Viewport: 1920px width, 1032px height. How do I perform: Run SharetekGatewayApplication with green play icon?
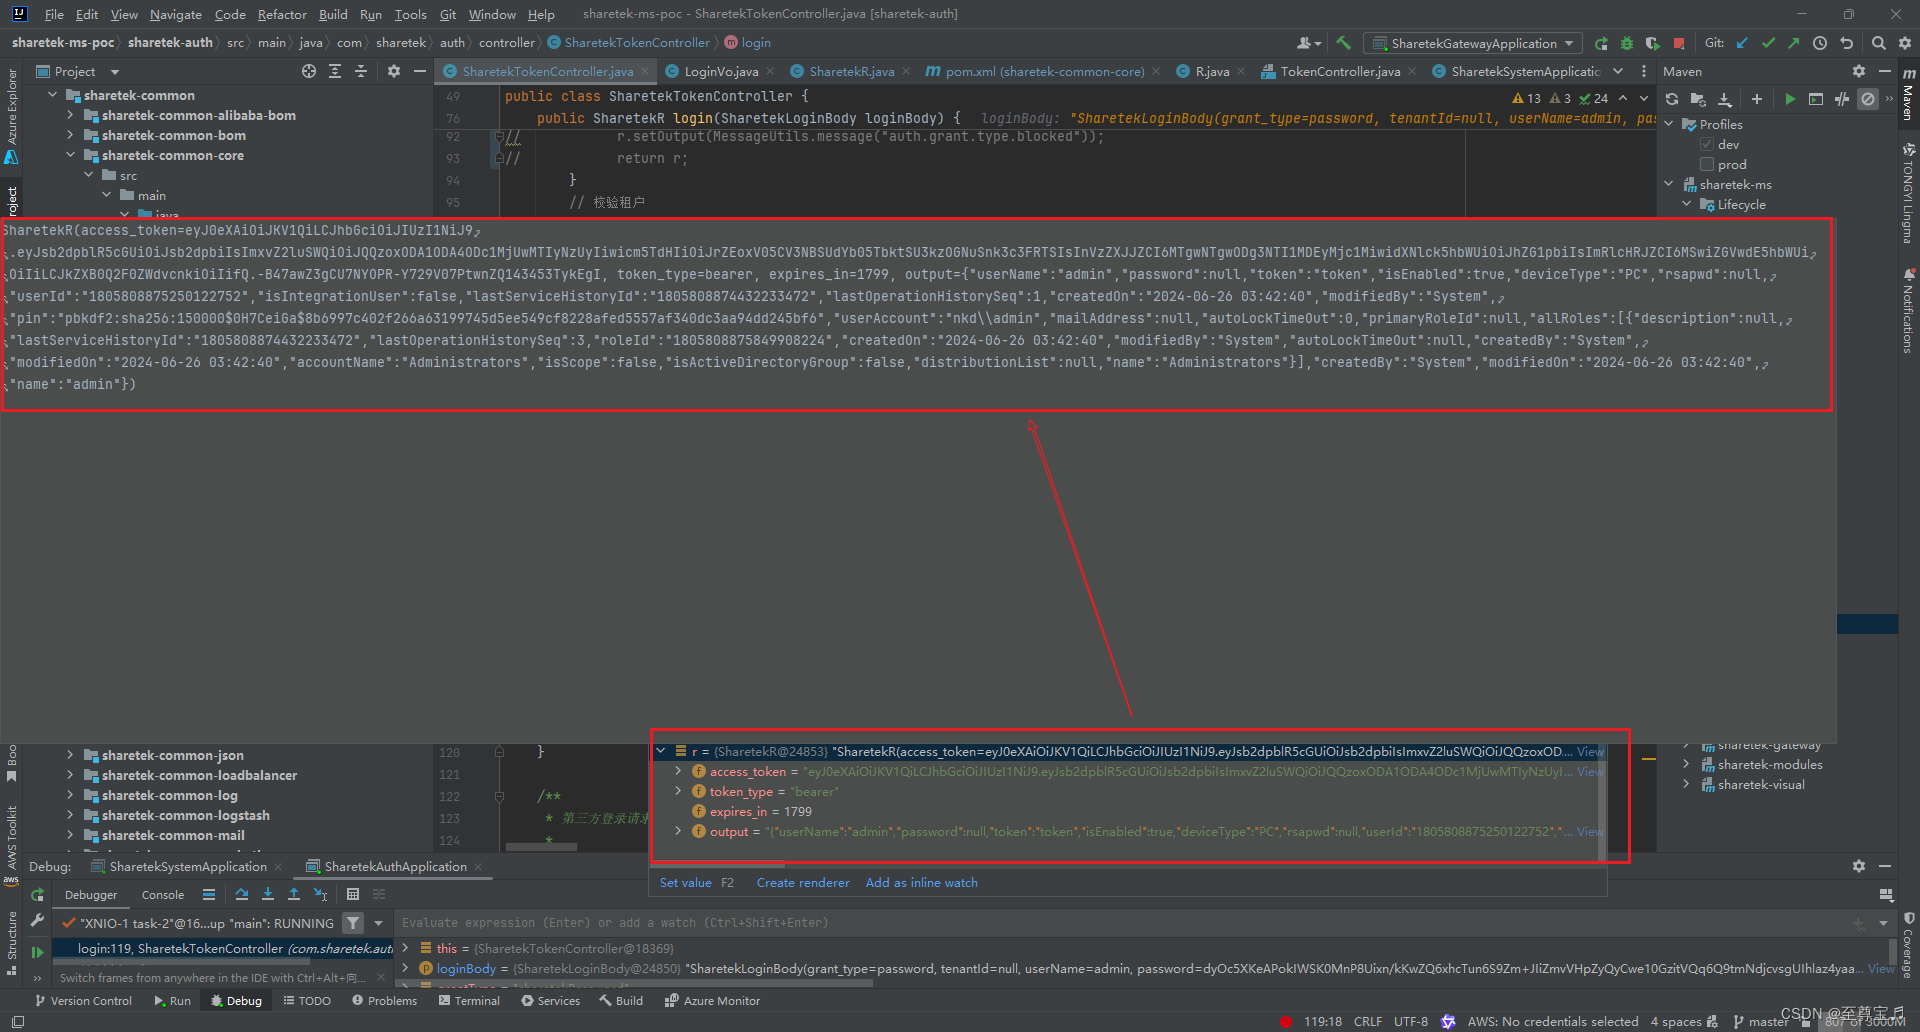click(x=1600, y=43)
